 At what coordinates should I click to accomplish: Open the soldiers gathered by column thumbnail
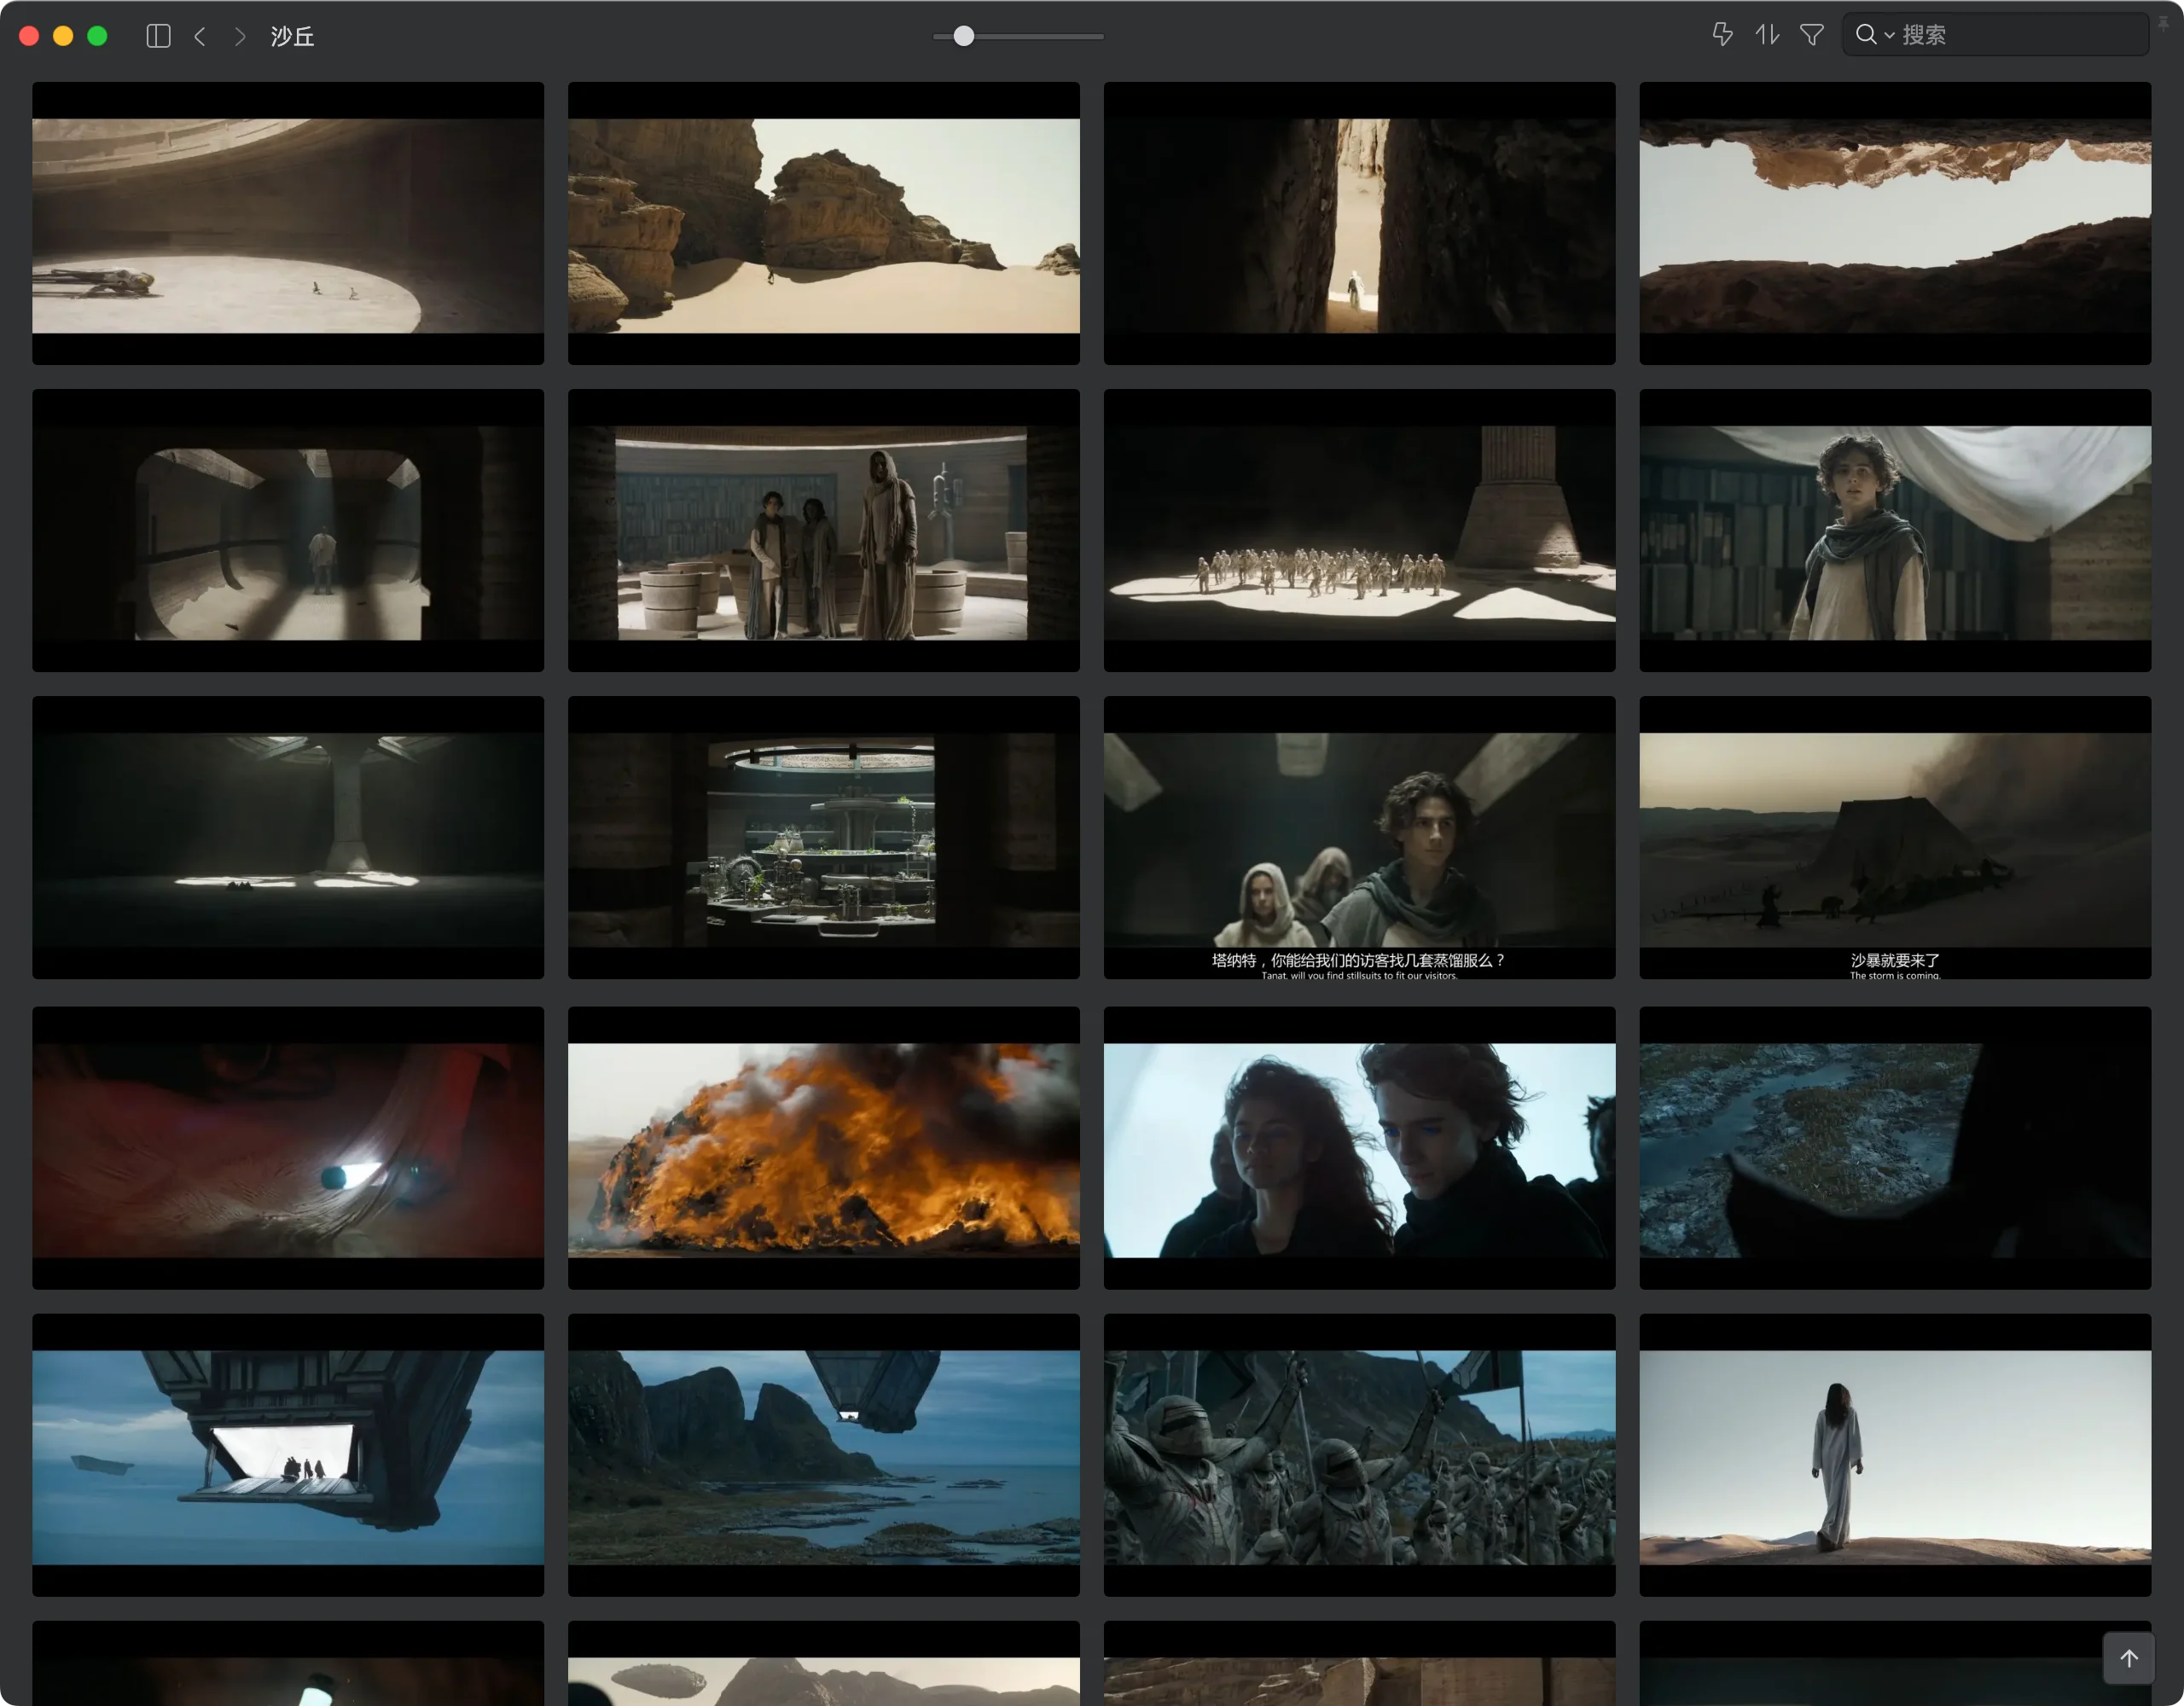point(1360,531)
